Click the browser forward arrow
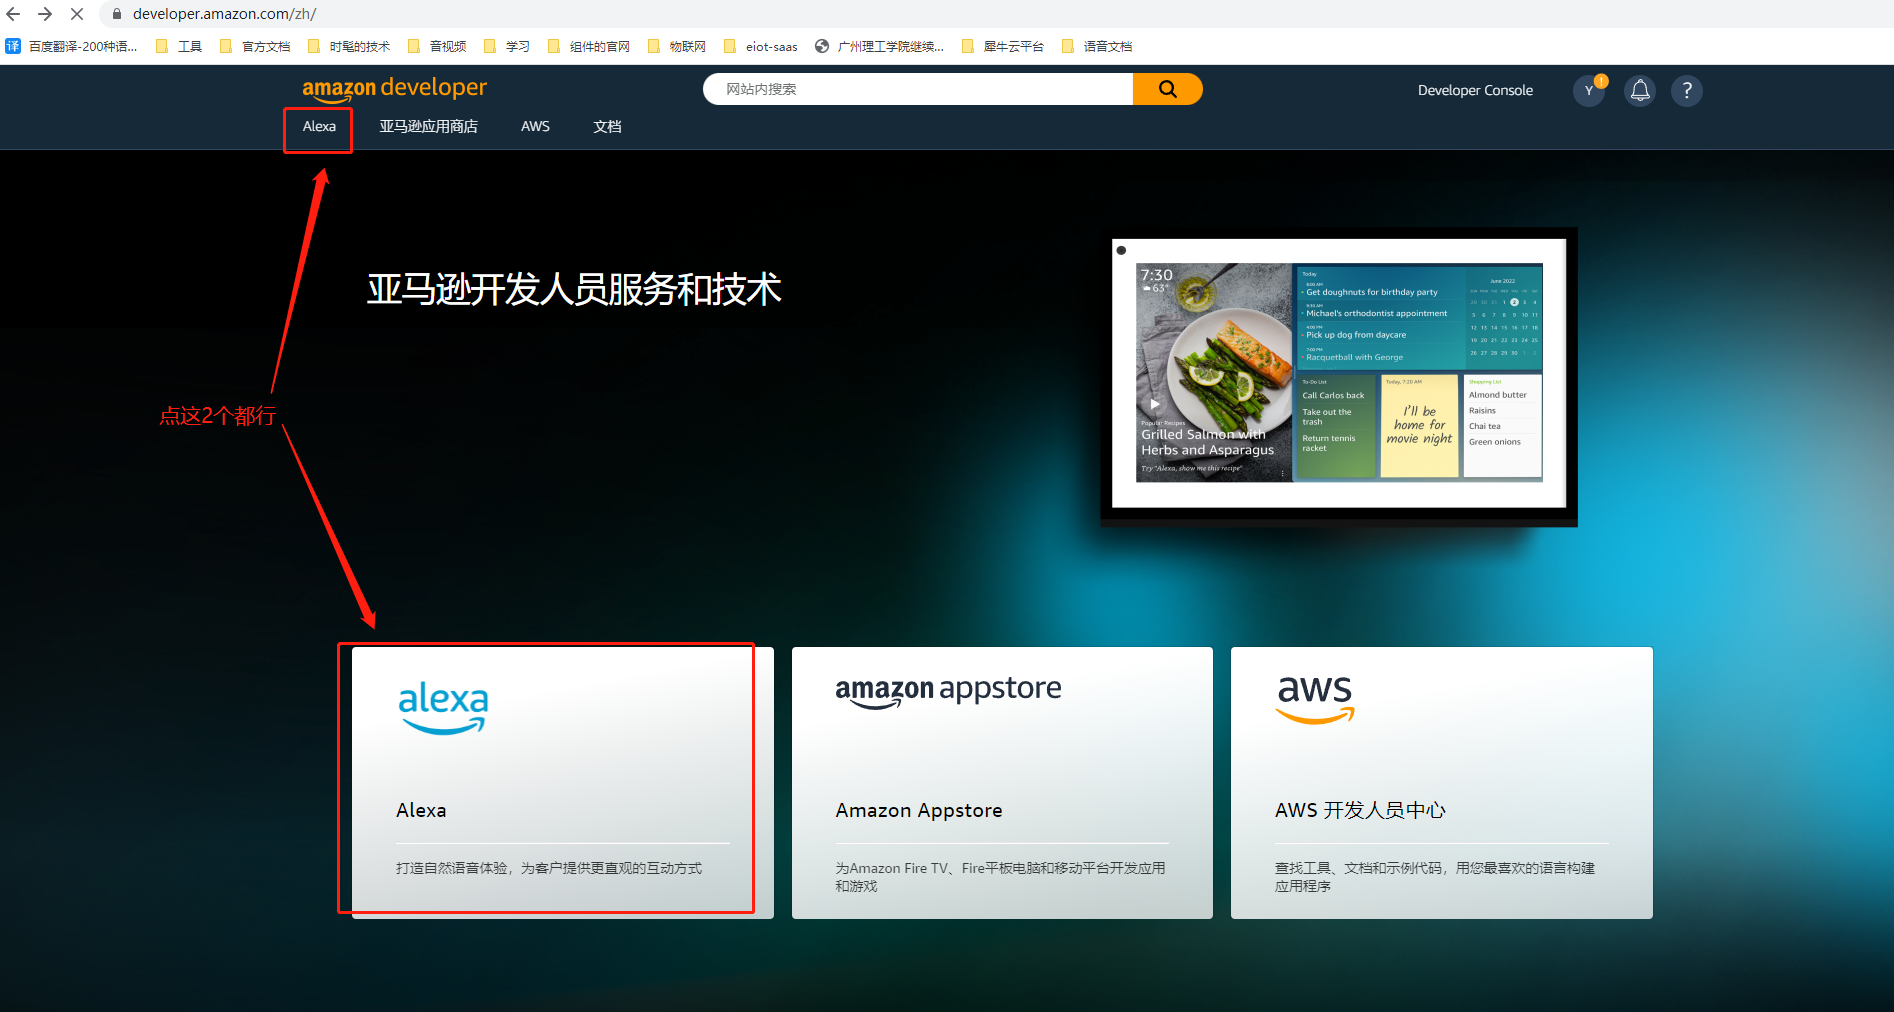This screenshot has width=1894, height=1012. pos(45,14)
